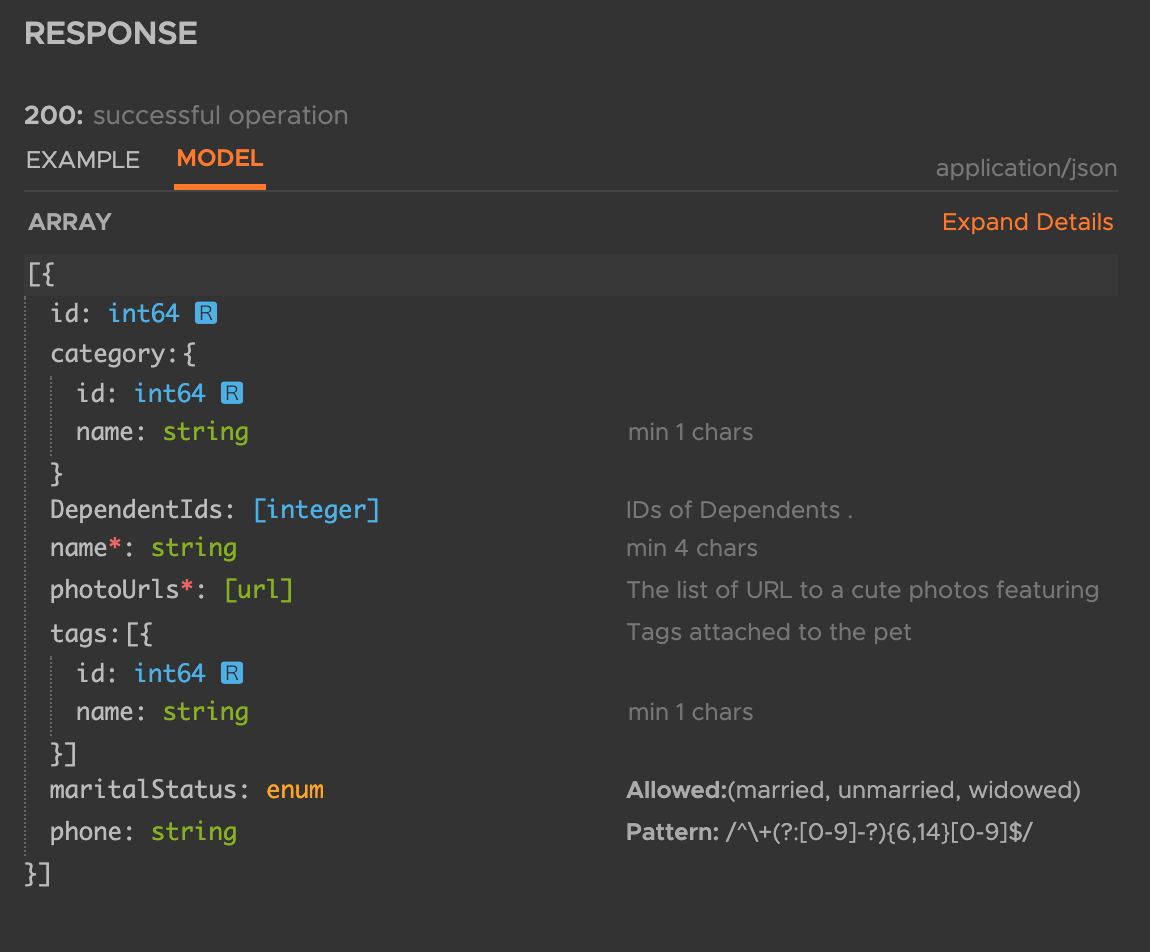Click the phone pattern regex text

[x=878, y=832]
